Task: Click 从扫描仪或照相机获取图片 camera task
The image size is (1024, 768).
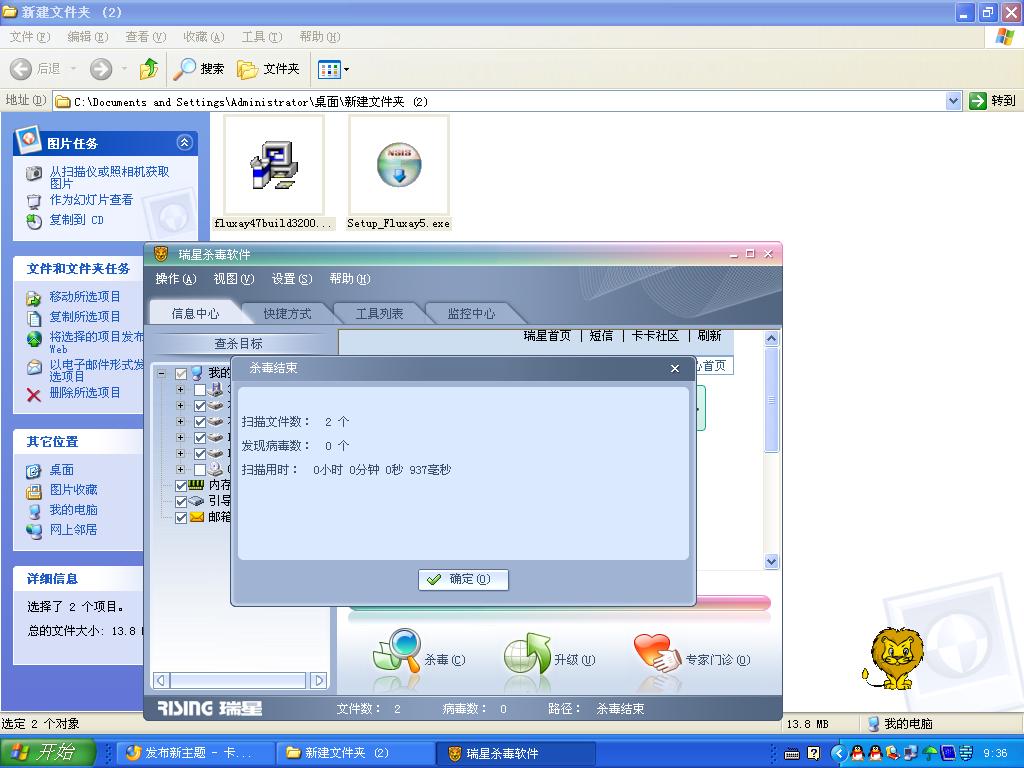Action: pos(109,177)
